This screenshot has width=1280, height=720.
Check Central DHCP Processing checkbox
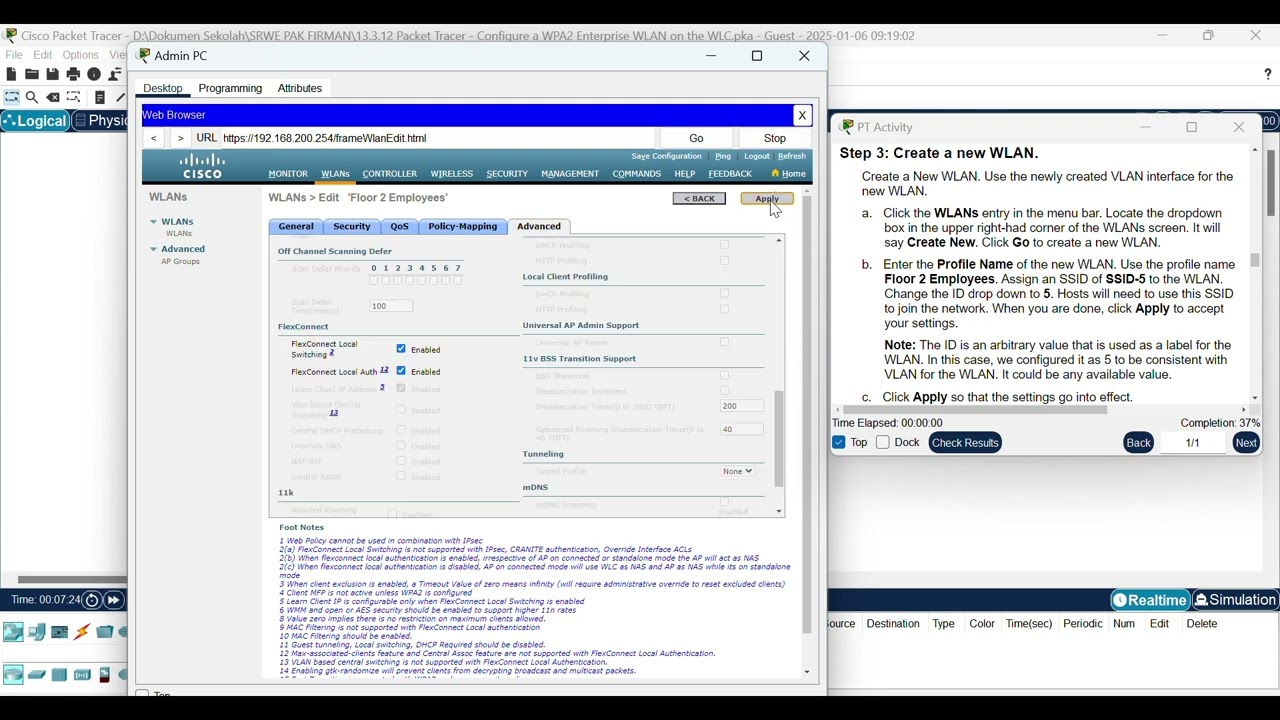click(x=401, y=430)
